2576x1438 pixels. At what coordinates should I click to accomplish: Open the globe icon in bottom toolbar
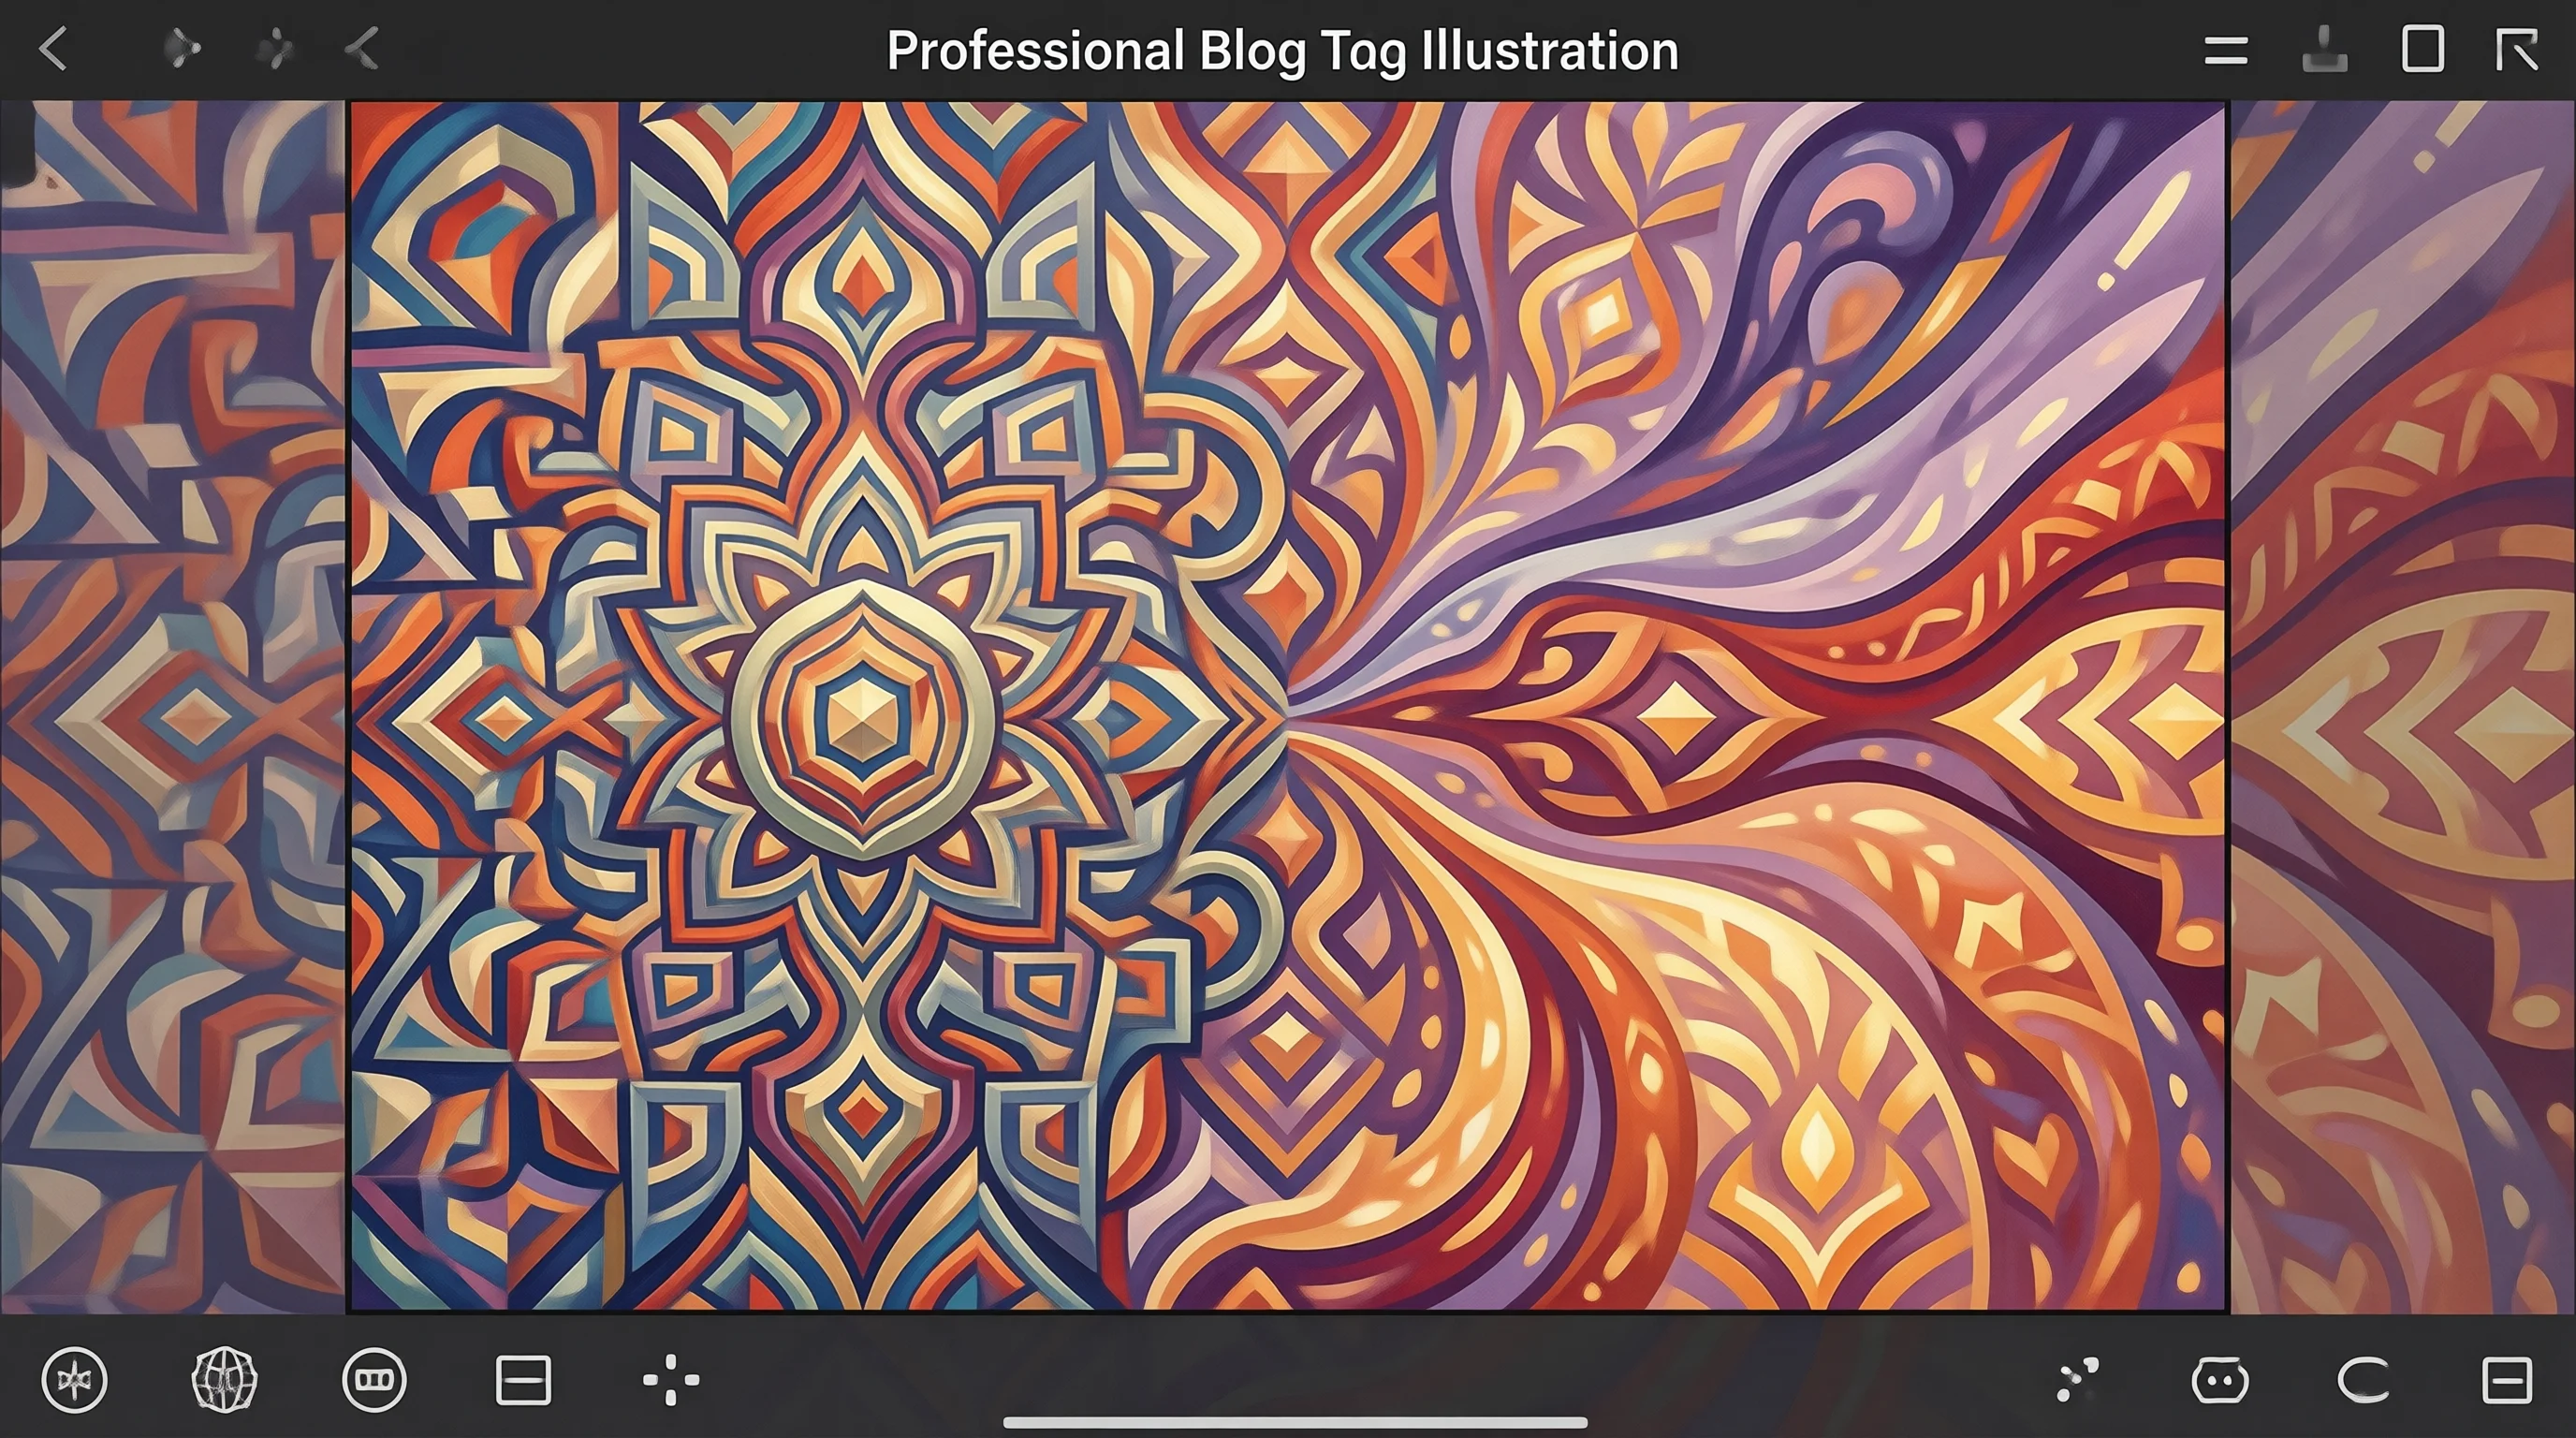[x=224, y=1380]
